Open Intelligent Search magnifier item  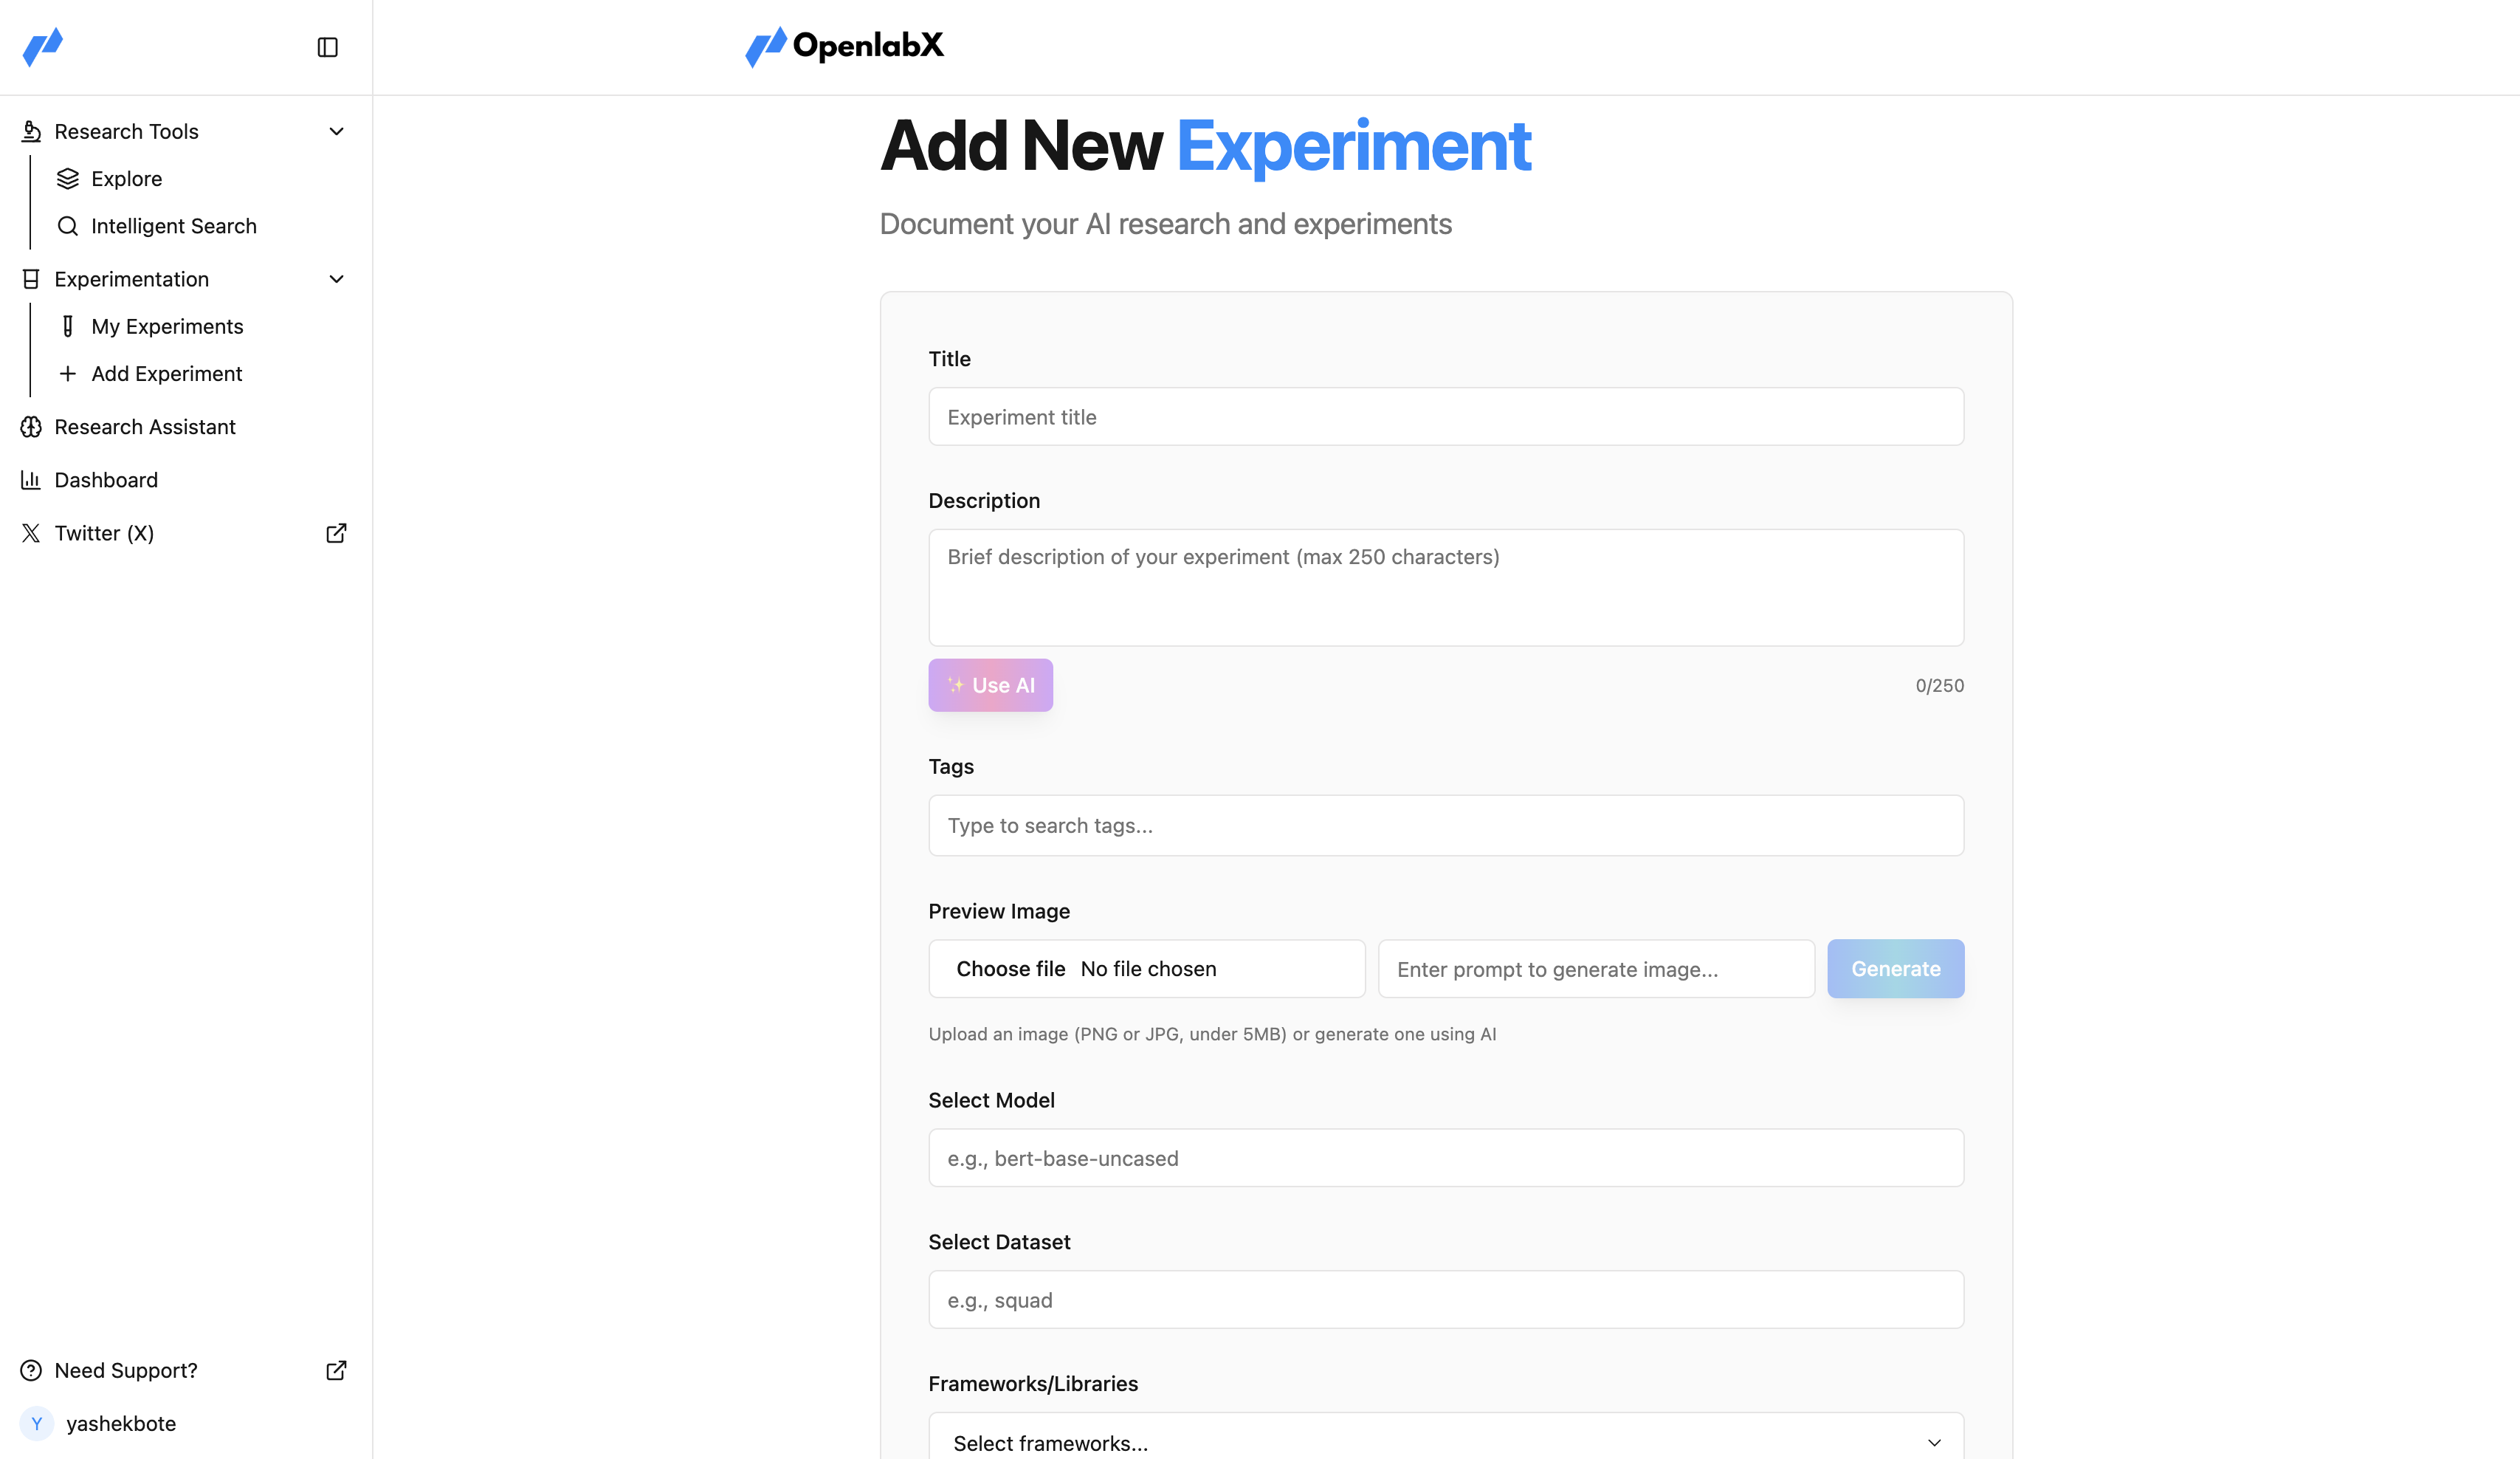[68, 226]
